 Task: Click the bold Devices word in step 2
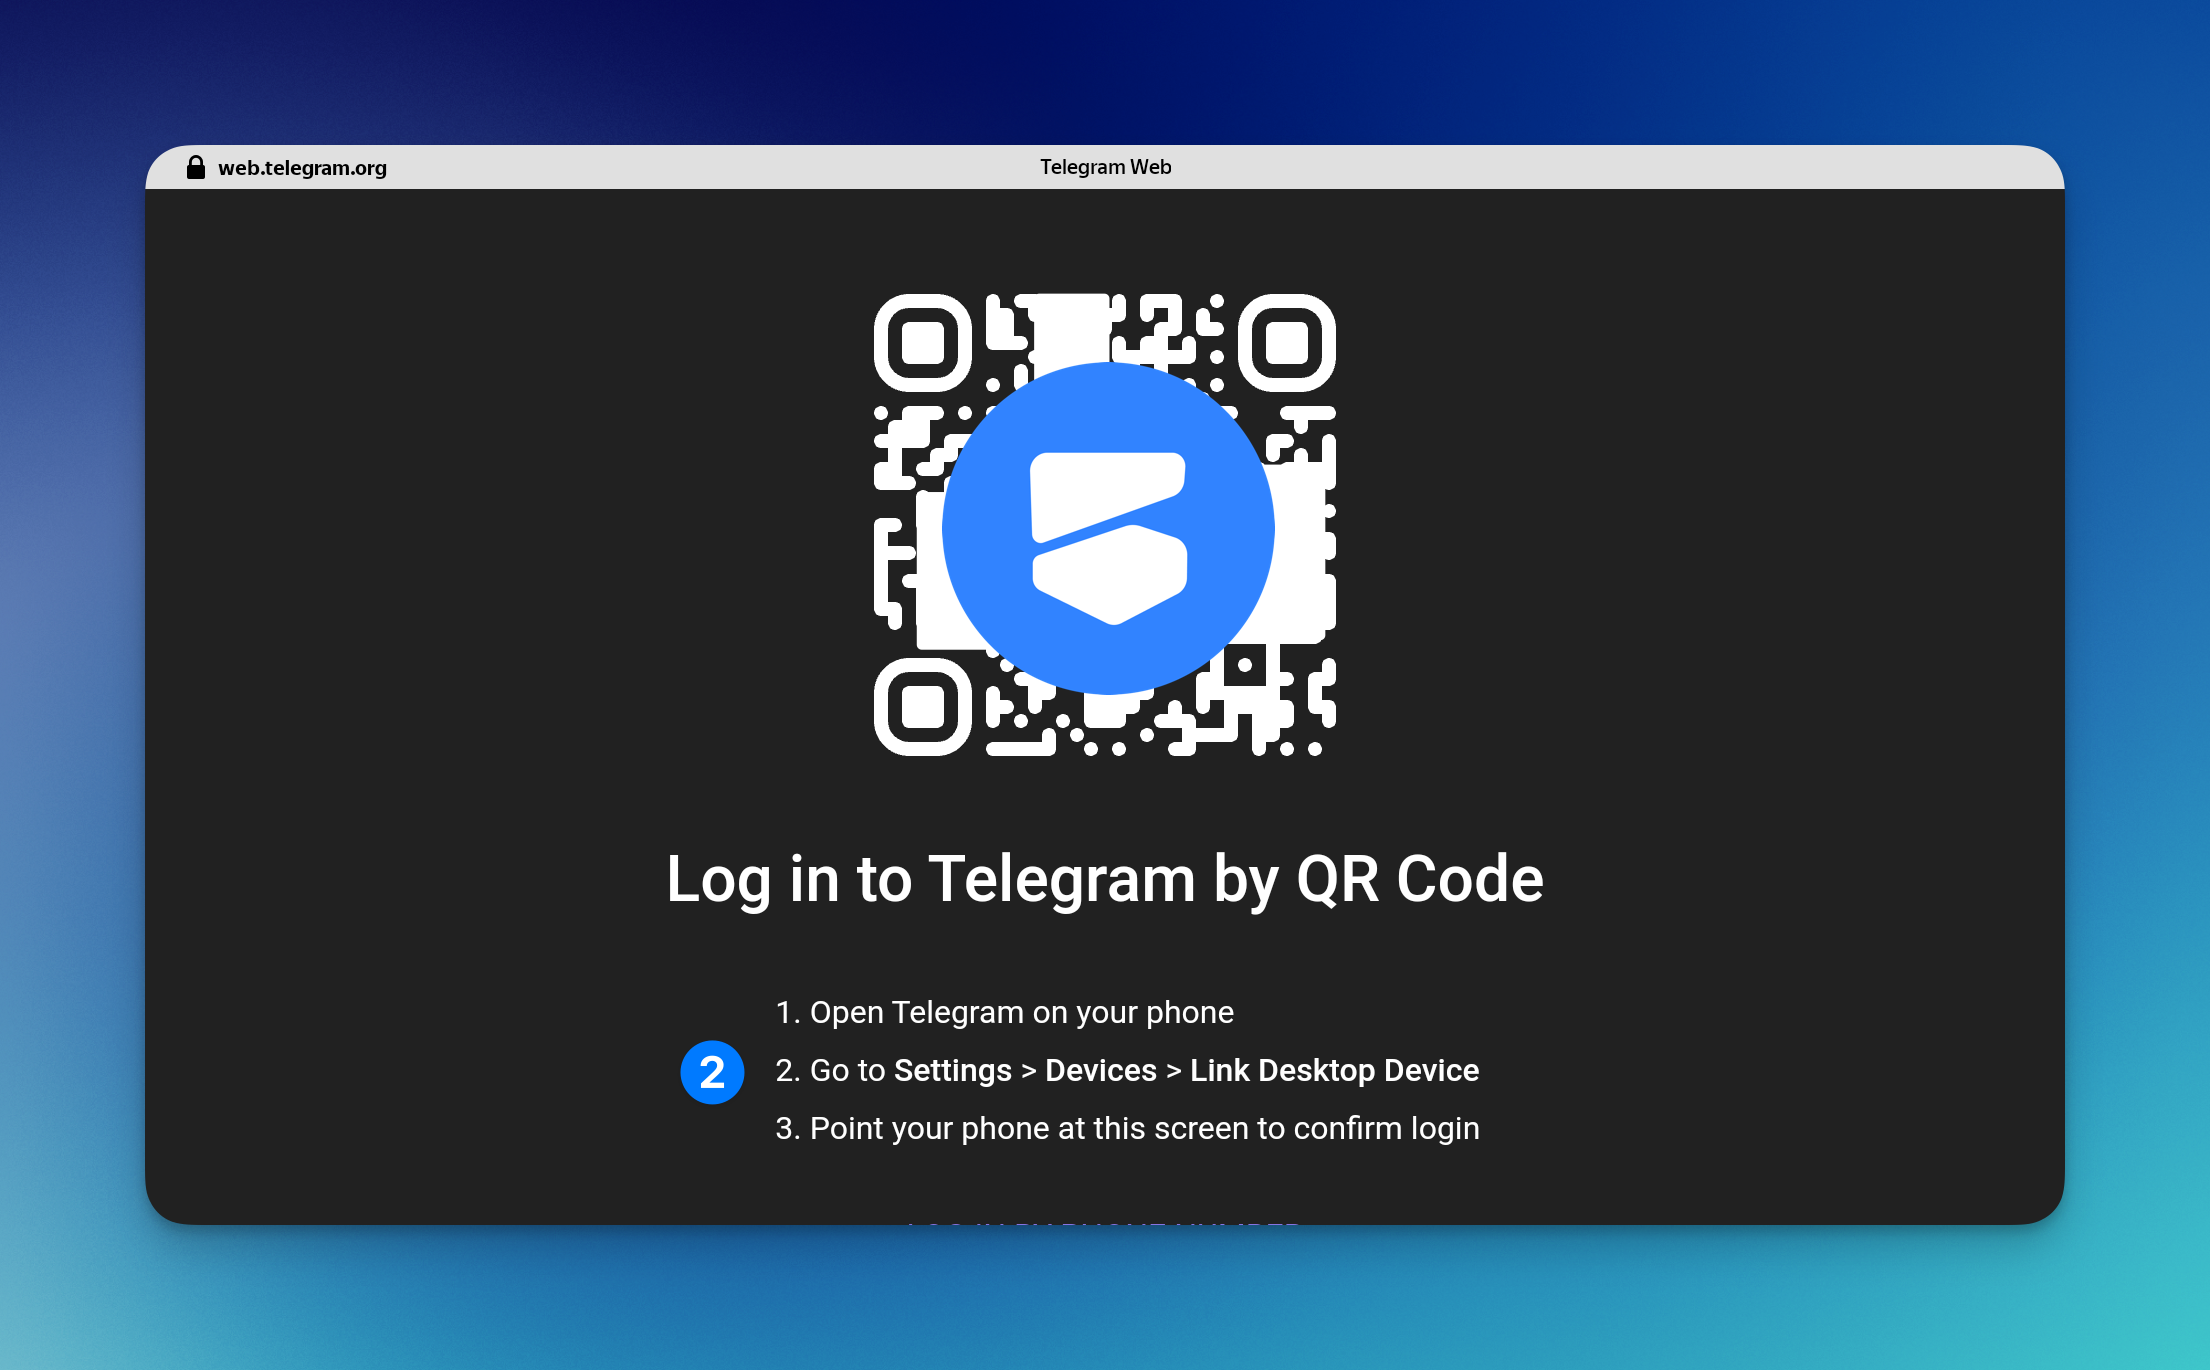click(x=1100, y=1070)
